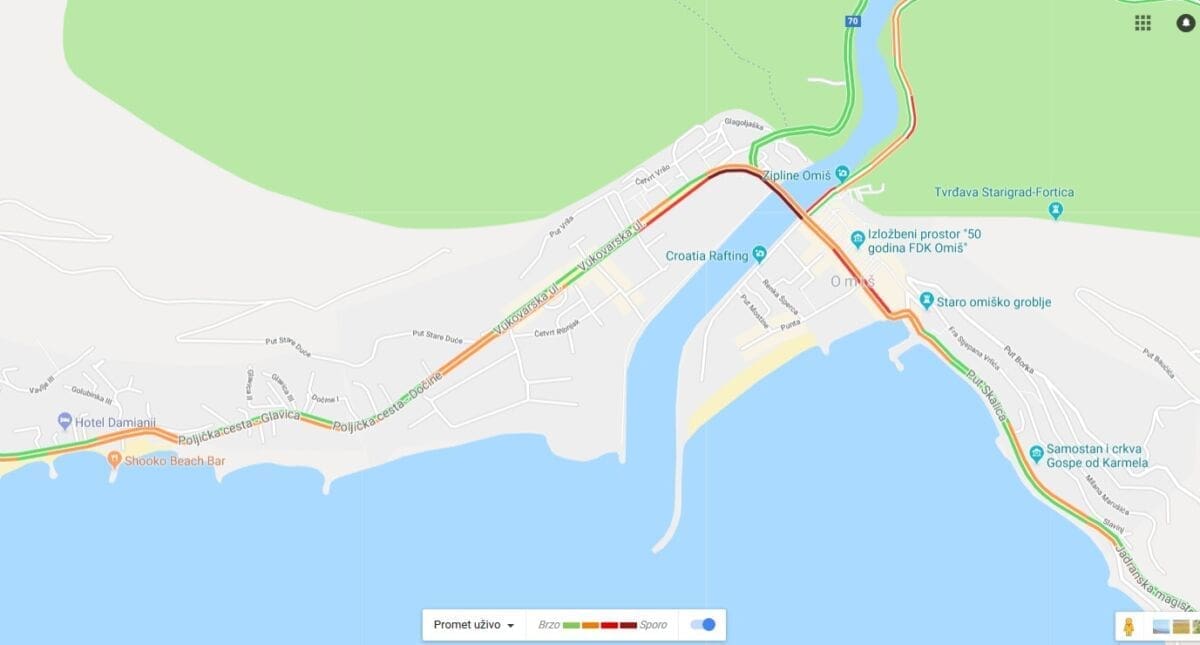Click the route 70 road shield
The image size is (1200, 645).
(852, 21)
